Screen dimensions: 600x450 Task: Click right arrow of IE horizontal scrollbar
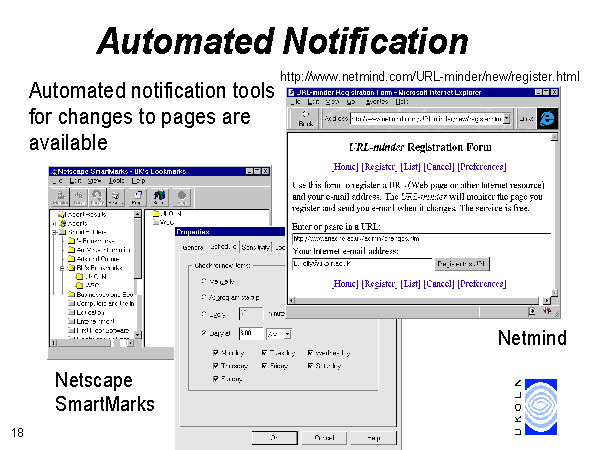[x=546, y=301]
